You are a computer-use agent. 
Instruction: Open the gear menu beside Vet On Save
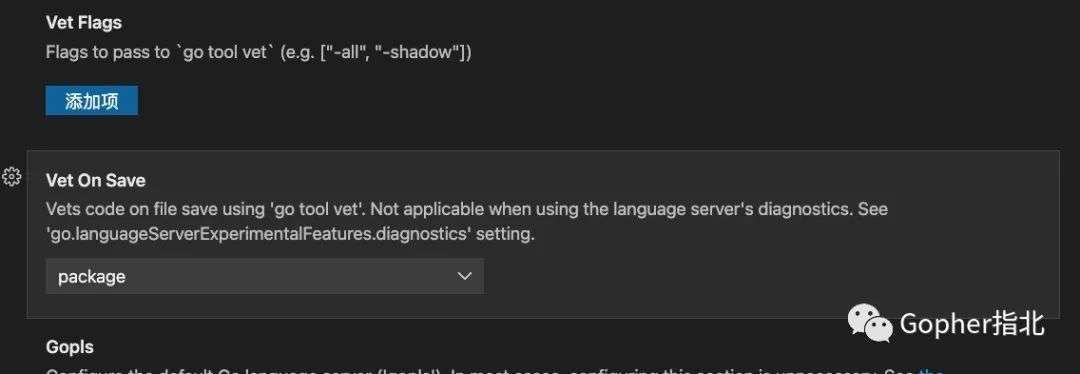12,177
